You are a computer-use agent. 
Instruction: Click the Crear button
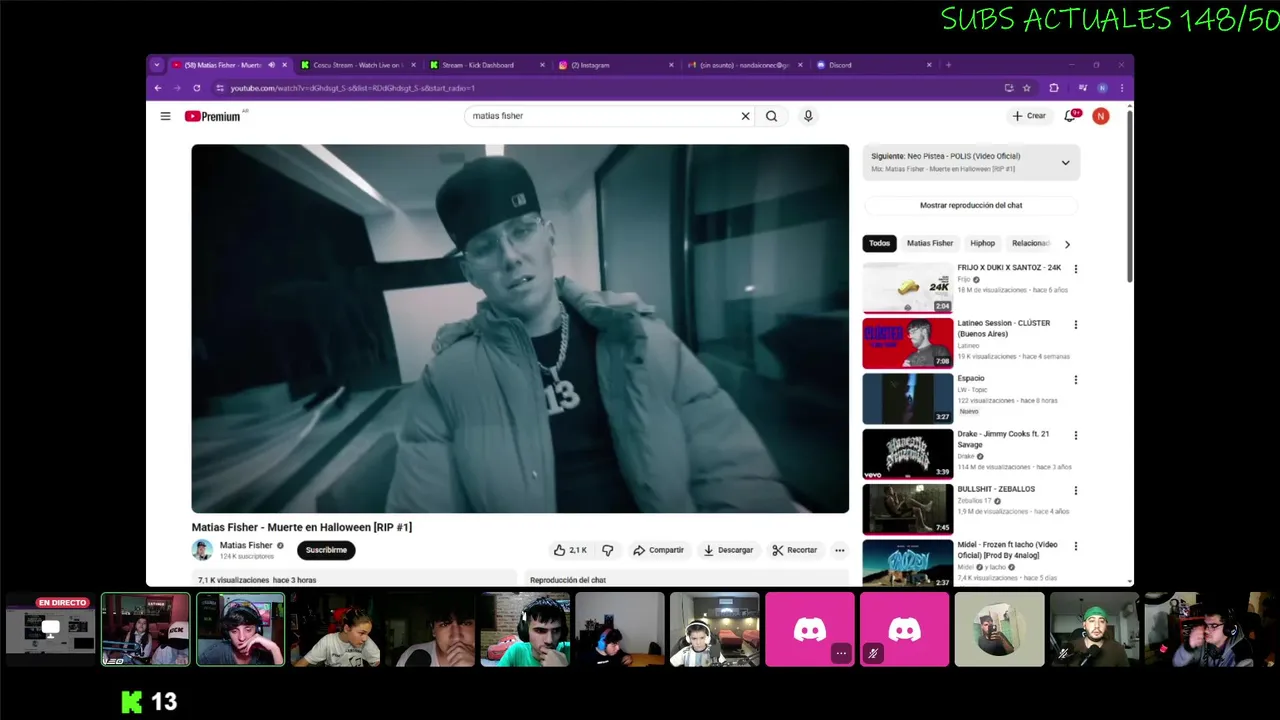tap(1029, 116)
